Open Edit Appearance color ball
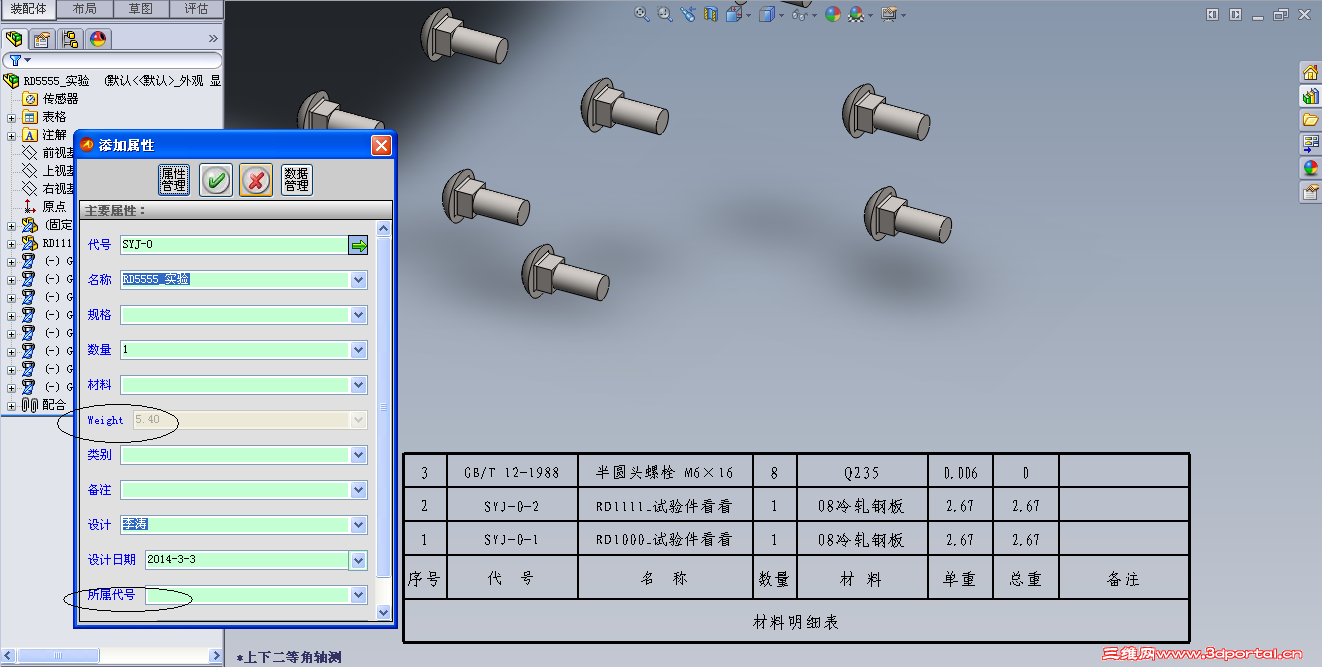Image resolution: width=1322 pixels, height=667 pixels. 833,14
